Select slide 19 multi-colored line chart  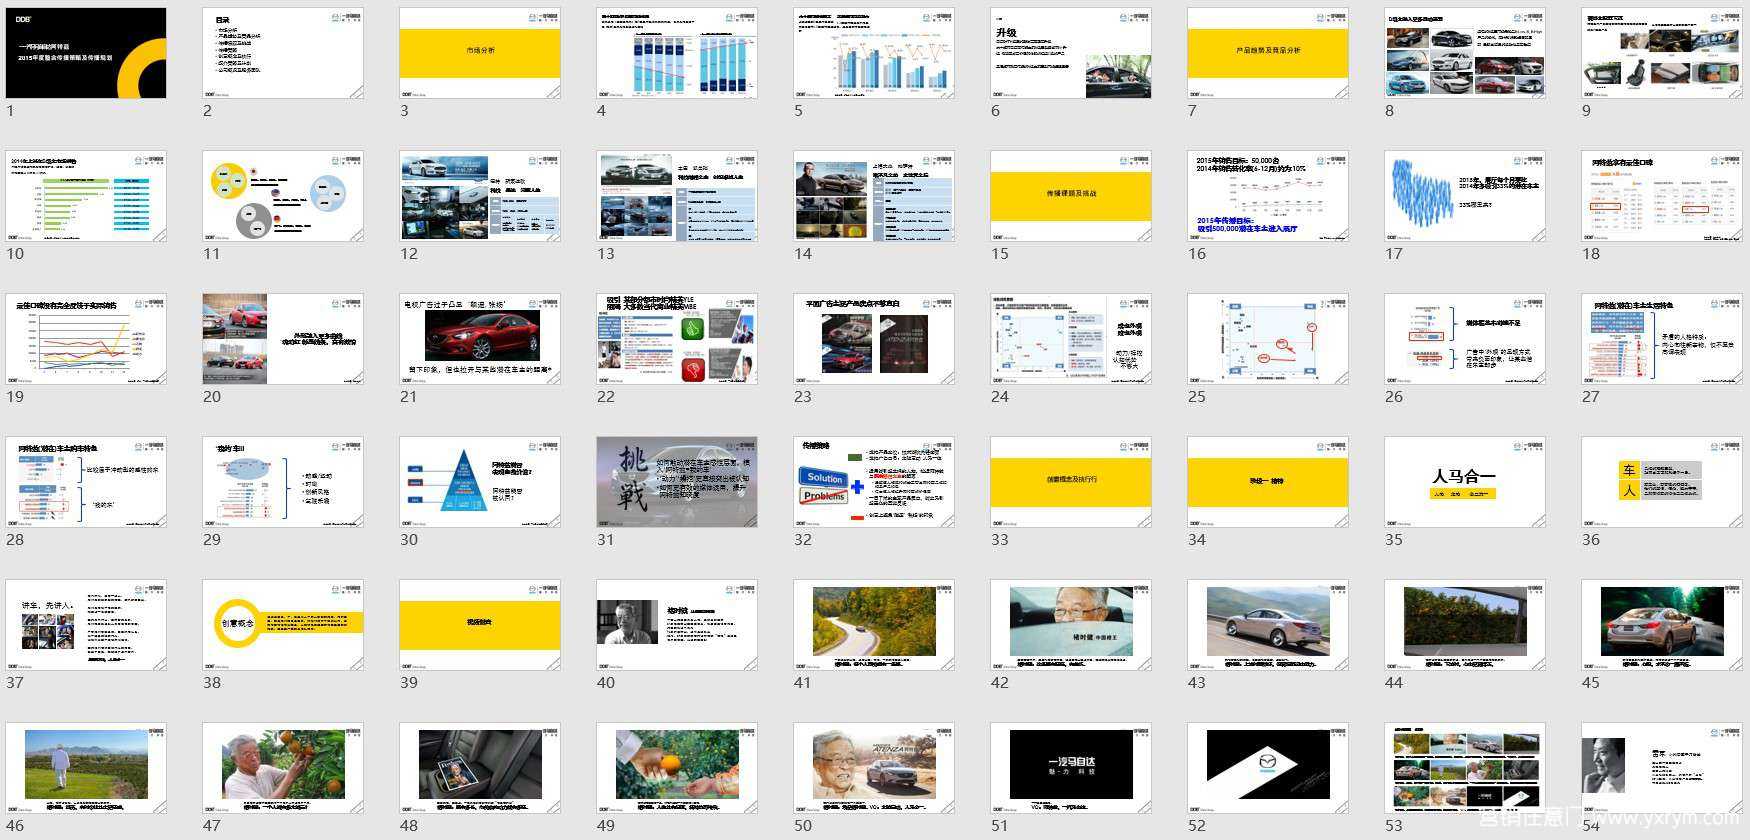[86, 339]
